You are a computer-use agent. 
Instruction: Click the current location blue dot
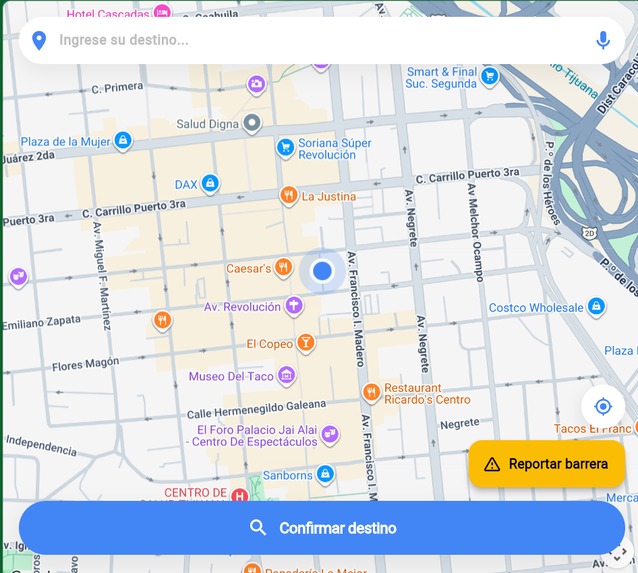pyautogui.click(x=322, y=271)
